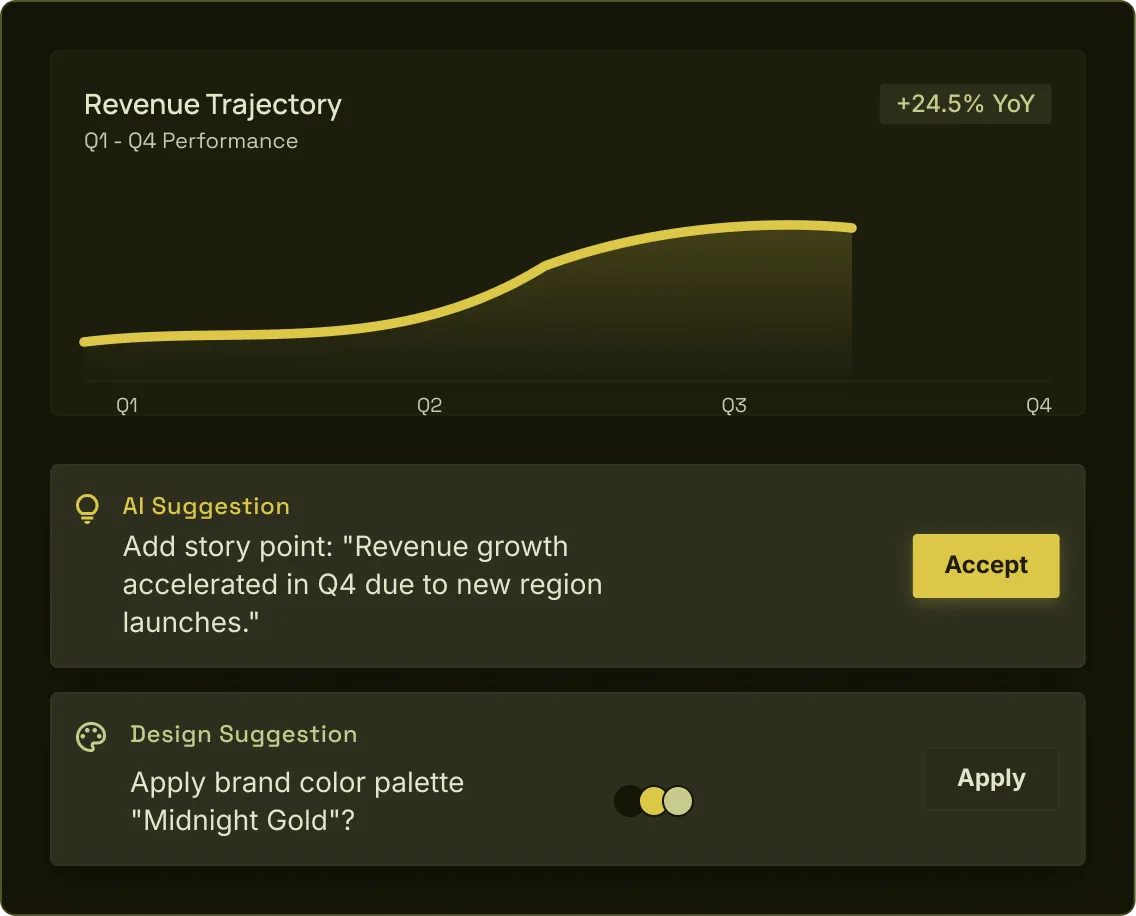
Task: Select the Q1 - Q4 Performance subtitle
Action: tap(191, 141)
